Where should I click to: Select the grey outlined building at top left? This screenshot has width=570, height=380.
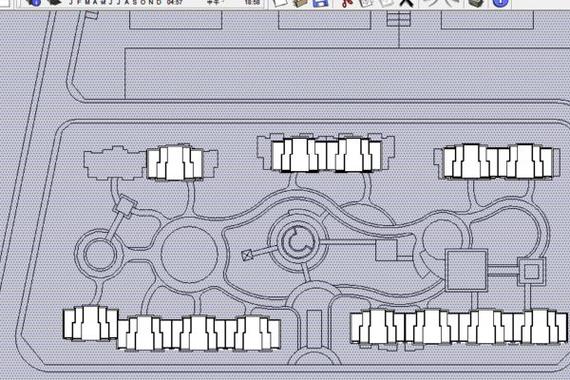pyautogui.click(x=115, y=163)
